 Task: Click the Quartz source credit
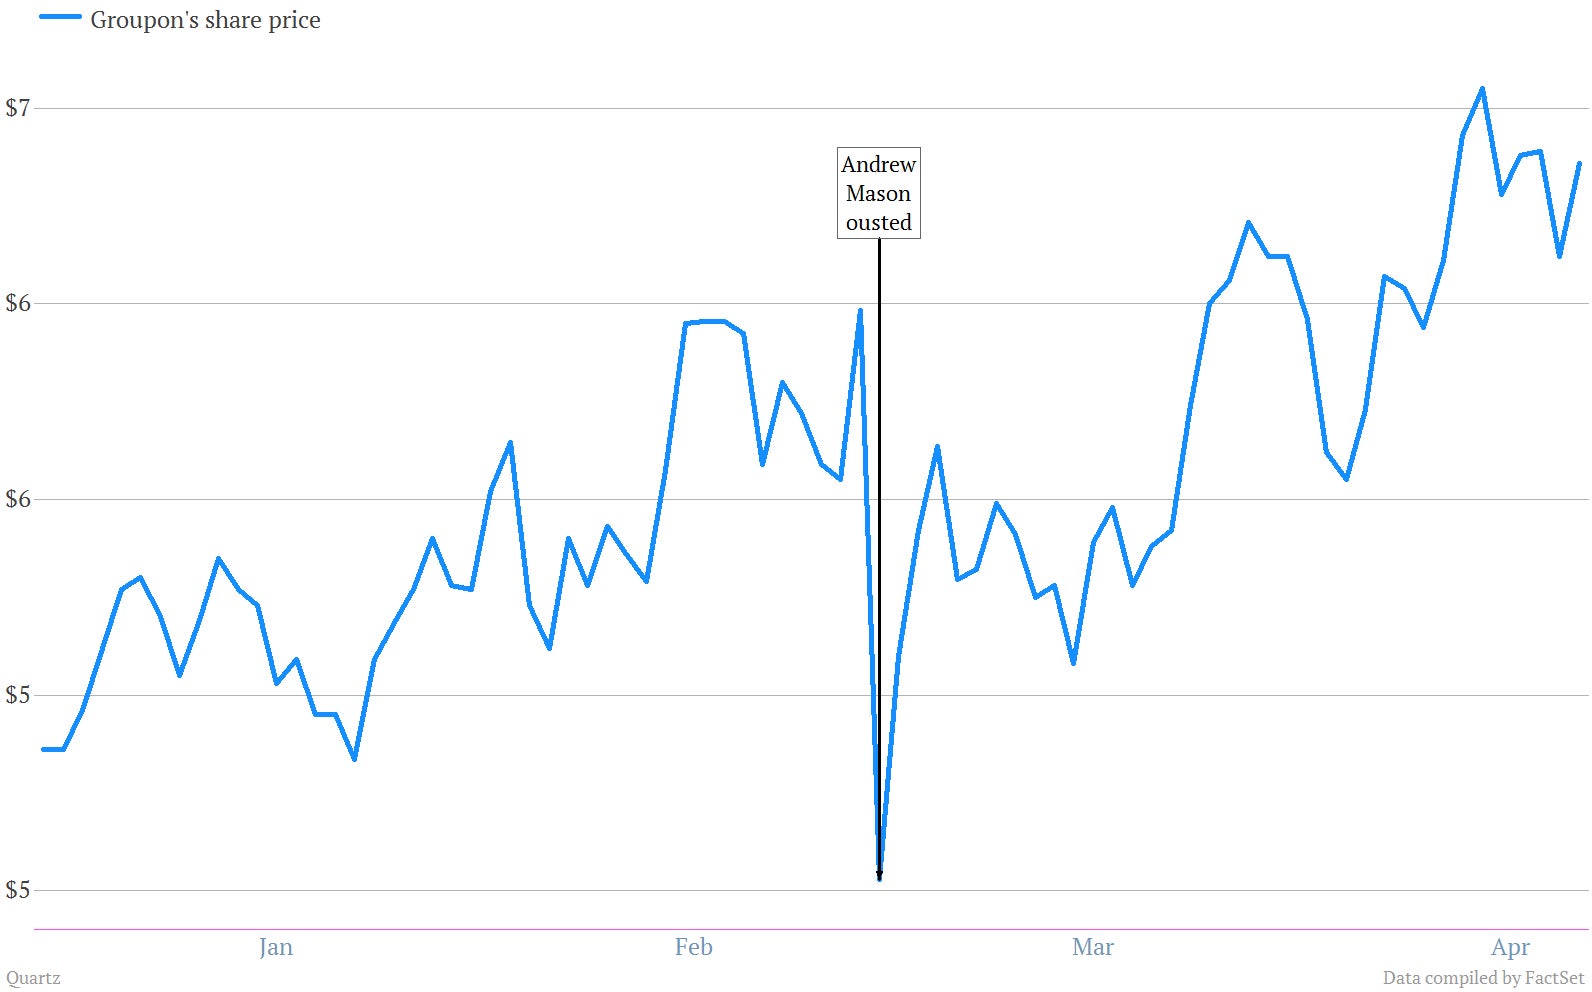point(33,978)
